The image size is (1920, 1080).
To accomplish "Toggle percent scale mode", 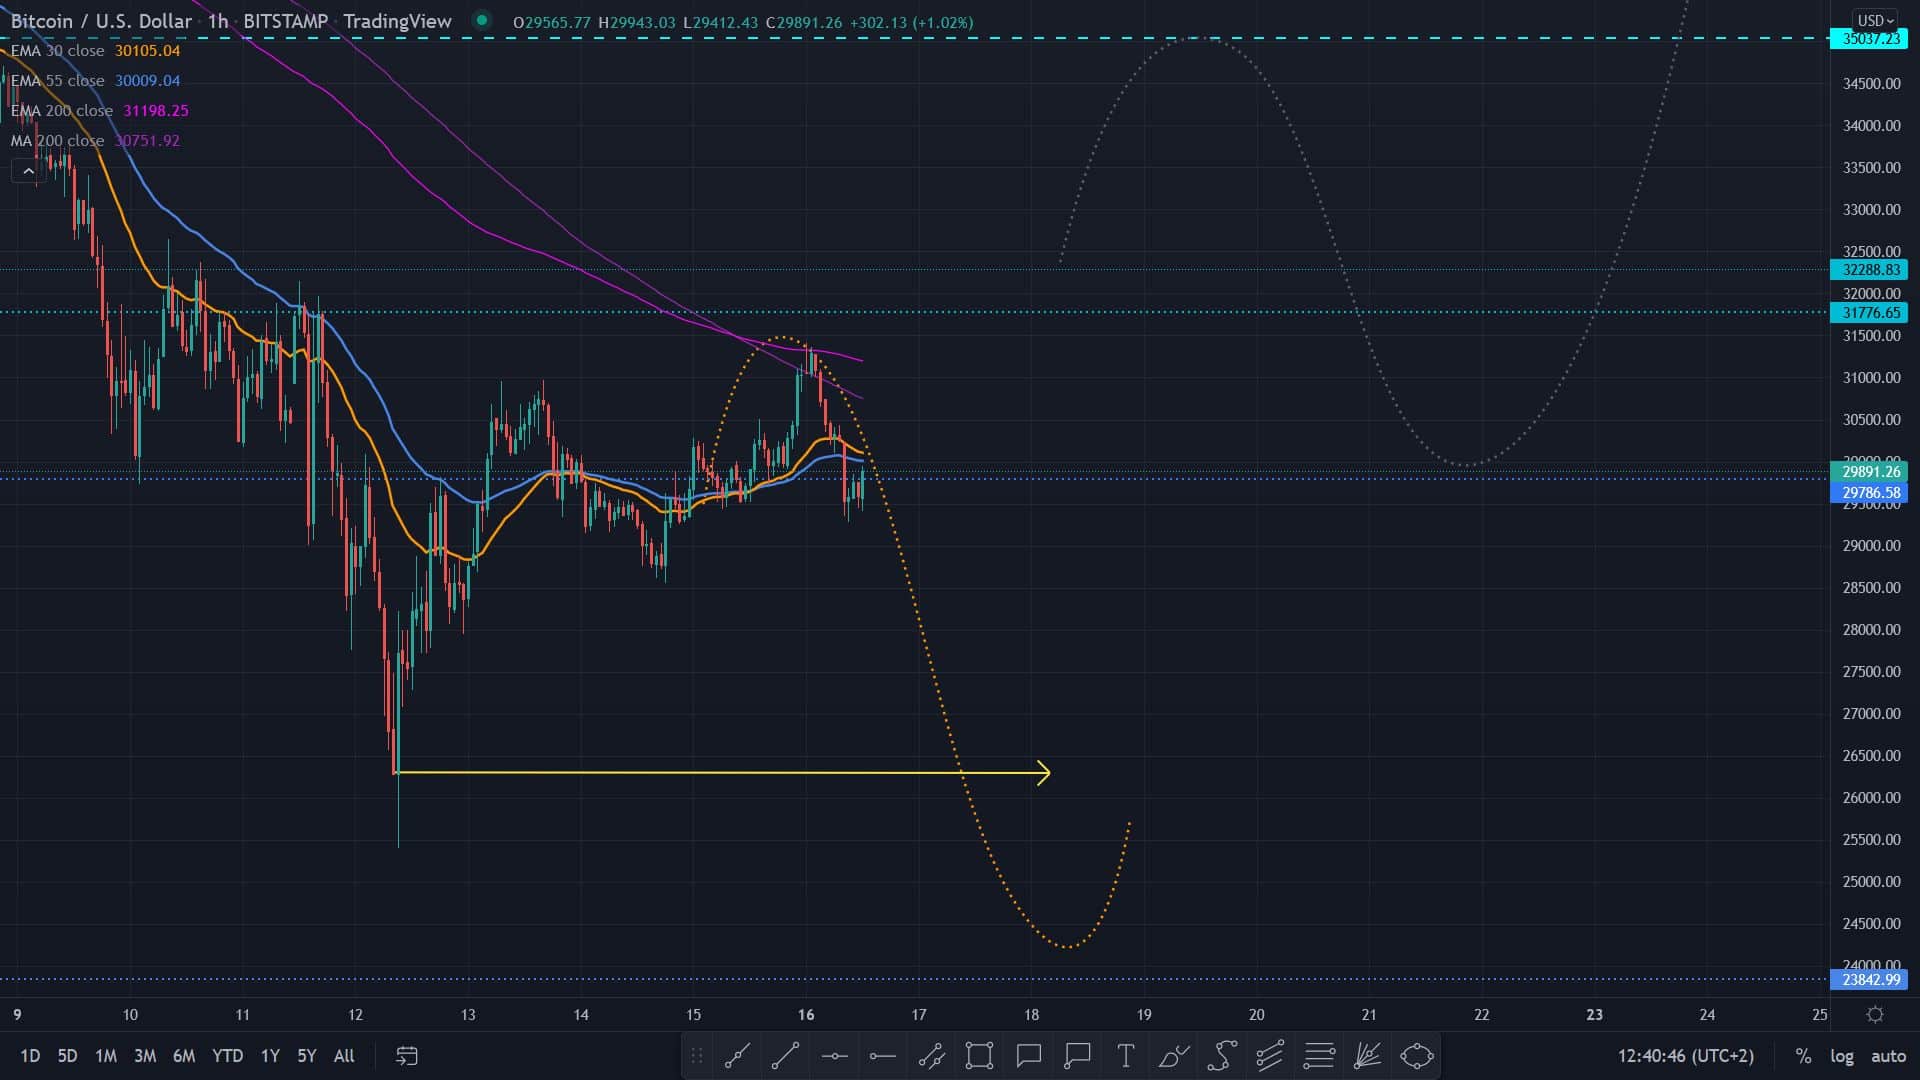I will (x=1803, y=1056).
